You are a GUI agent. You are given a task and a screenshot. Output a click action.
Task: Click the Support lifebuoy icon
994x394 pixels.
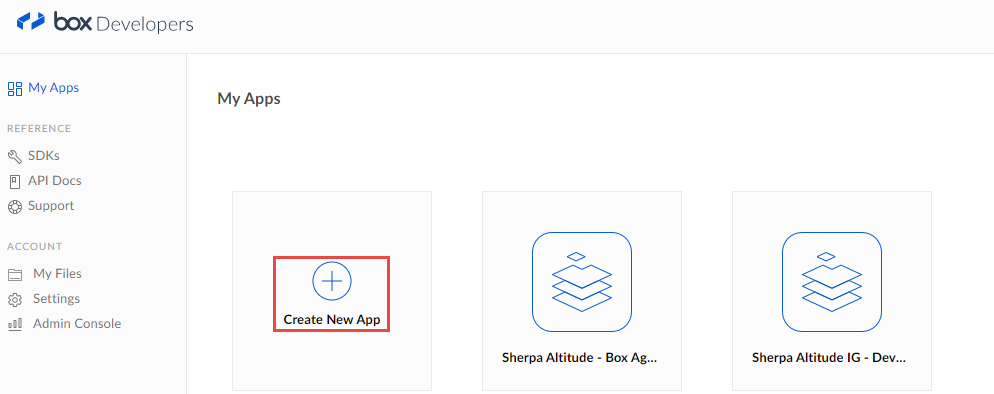[x=15, y=207]
